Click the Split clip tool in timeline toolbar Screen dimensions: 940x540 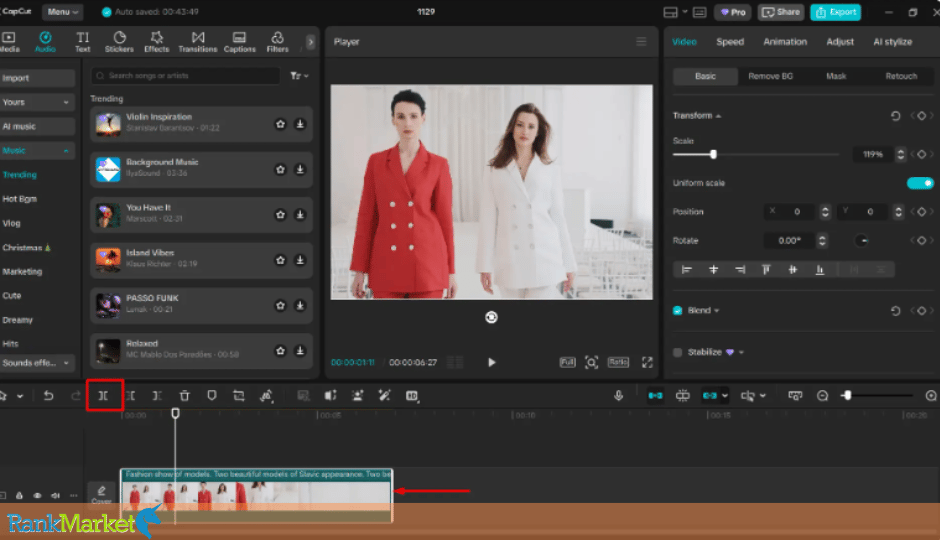pos(104,396)
